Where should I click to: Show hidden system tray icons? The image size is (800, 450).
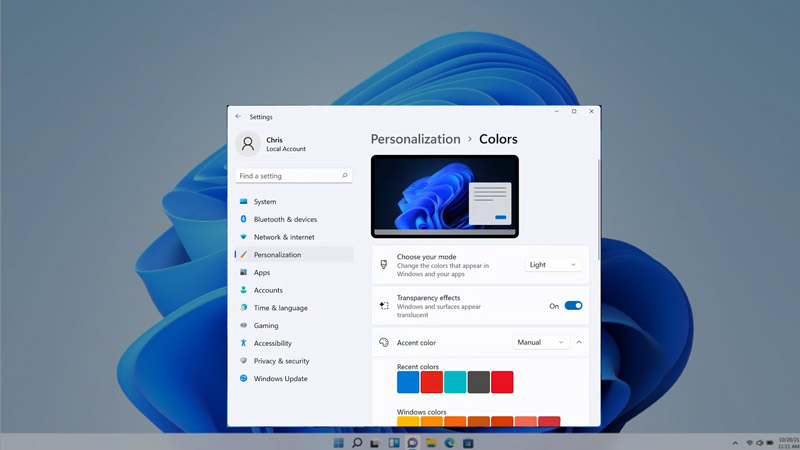coord(735,443)
